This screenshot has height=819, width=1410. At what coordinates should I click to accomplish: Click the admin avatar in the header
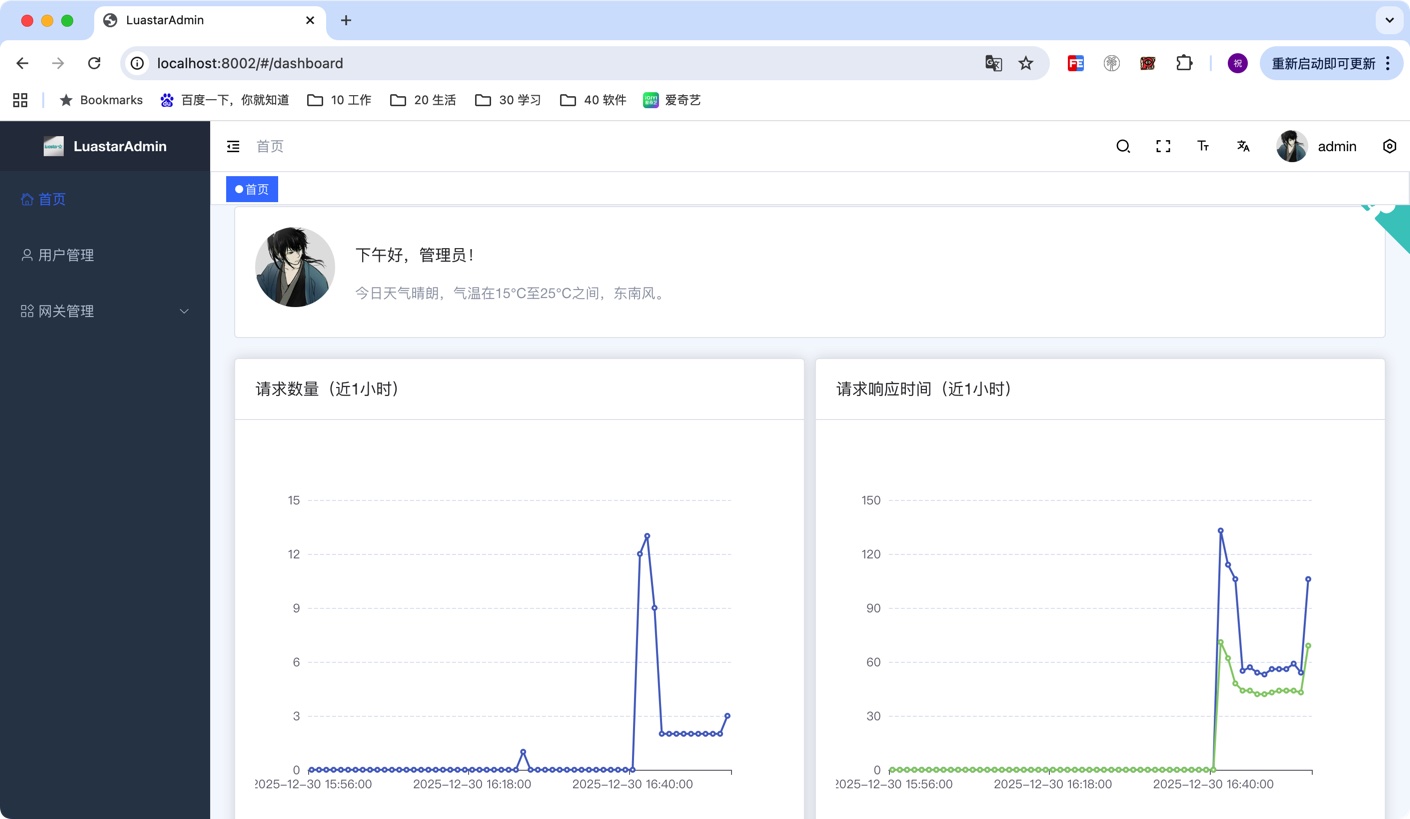tap(1292, 146)
